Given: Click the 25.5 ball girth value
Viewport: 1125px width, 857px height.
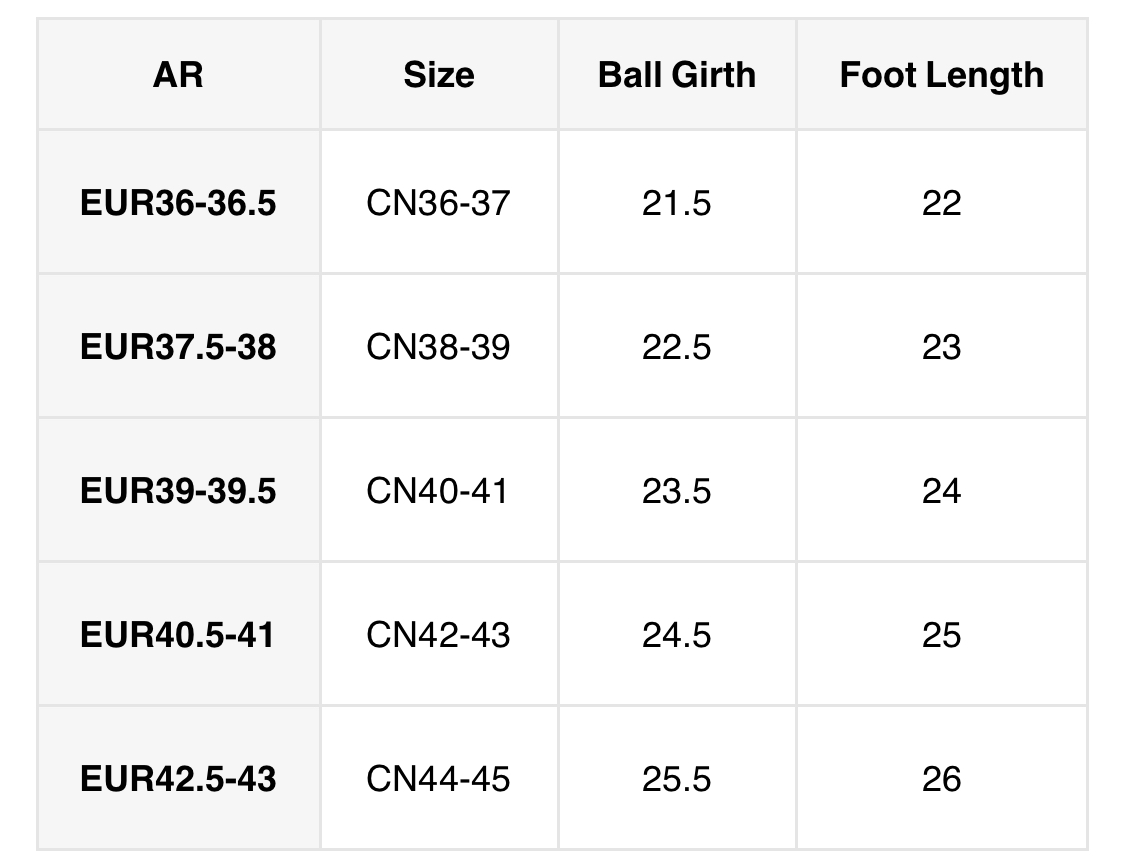Looking at the screenshot, I should (x=677, y=779).
